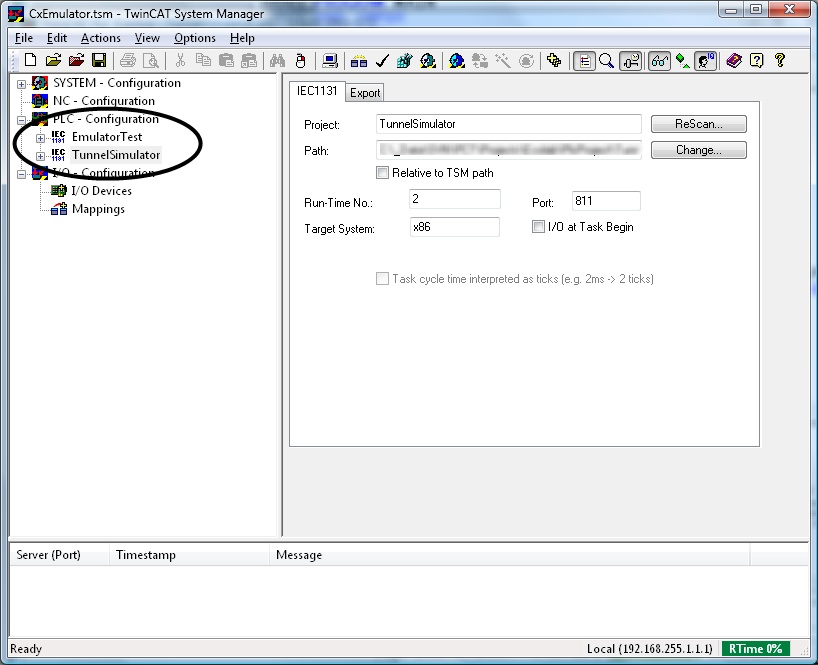Click the yellow plus-shaped toolbar icon

pyautogui.click(x=554, y=61)
